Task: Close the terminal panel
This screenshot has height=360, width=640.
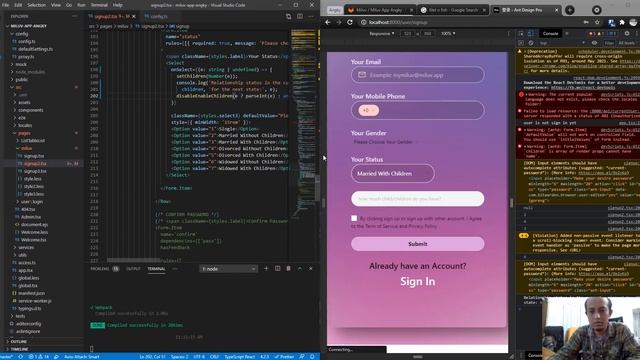Action: pyautogui.click(x=311, y=269)
